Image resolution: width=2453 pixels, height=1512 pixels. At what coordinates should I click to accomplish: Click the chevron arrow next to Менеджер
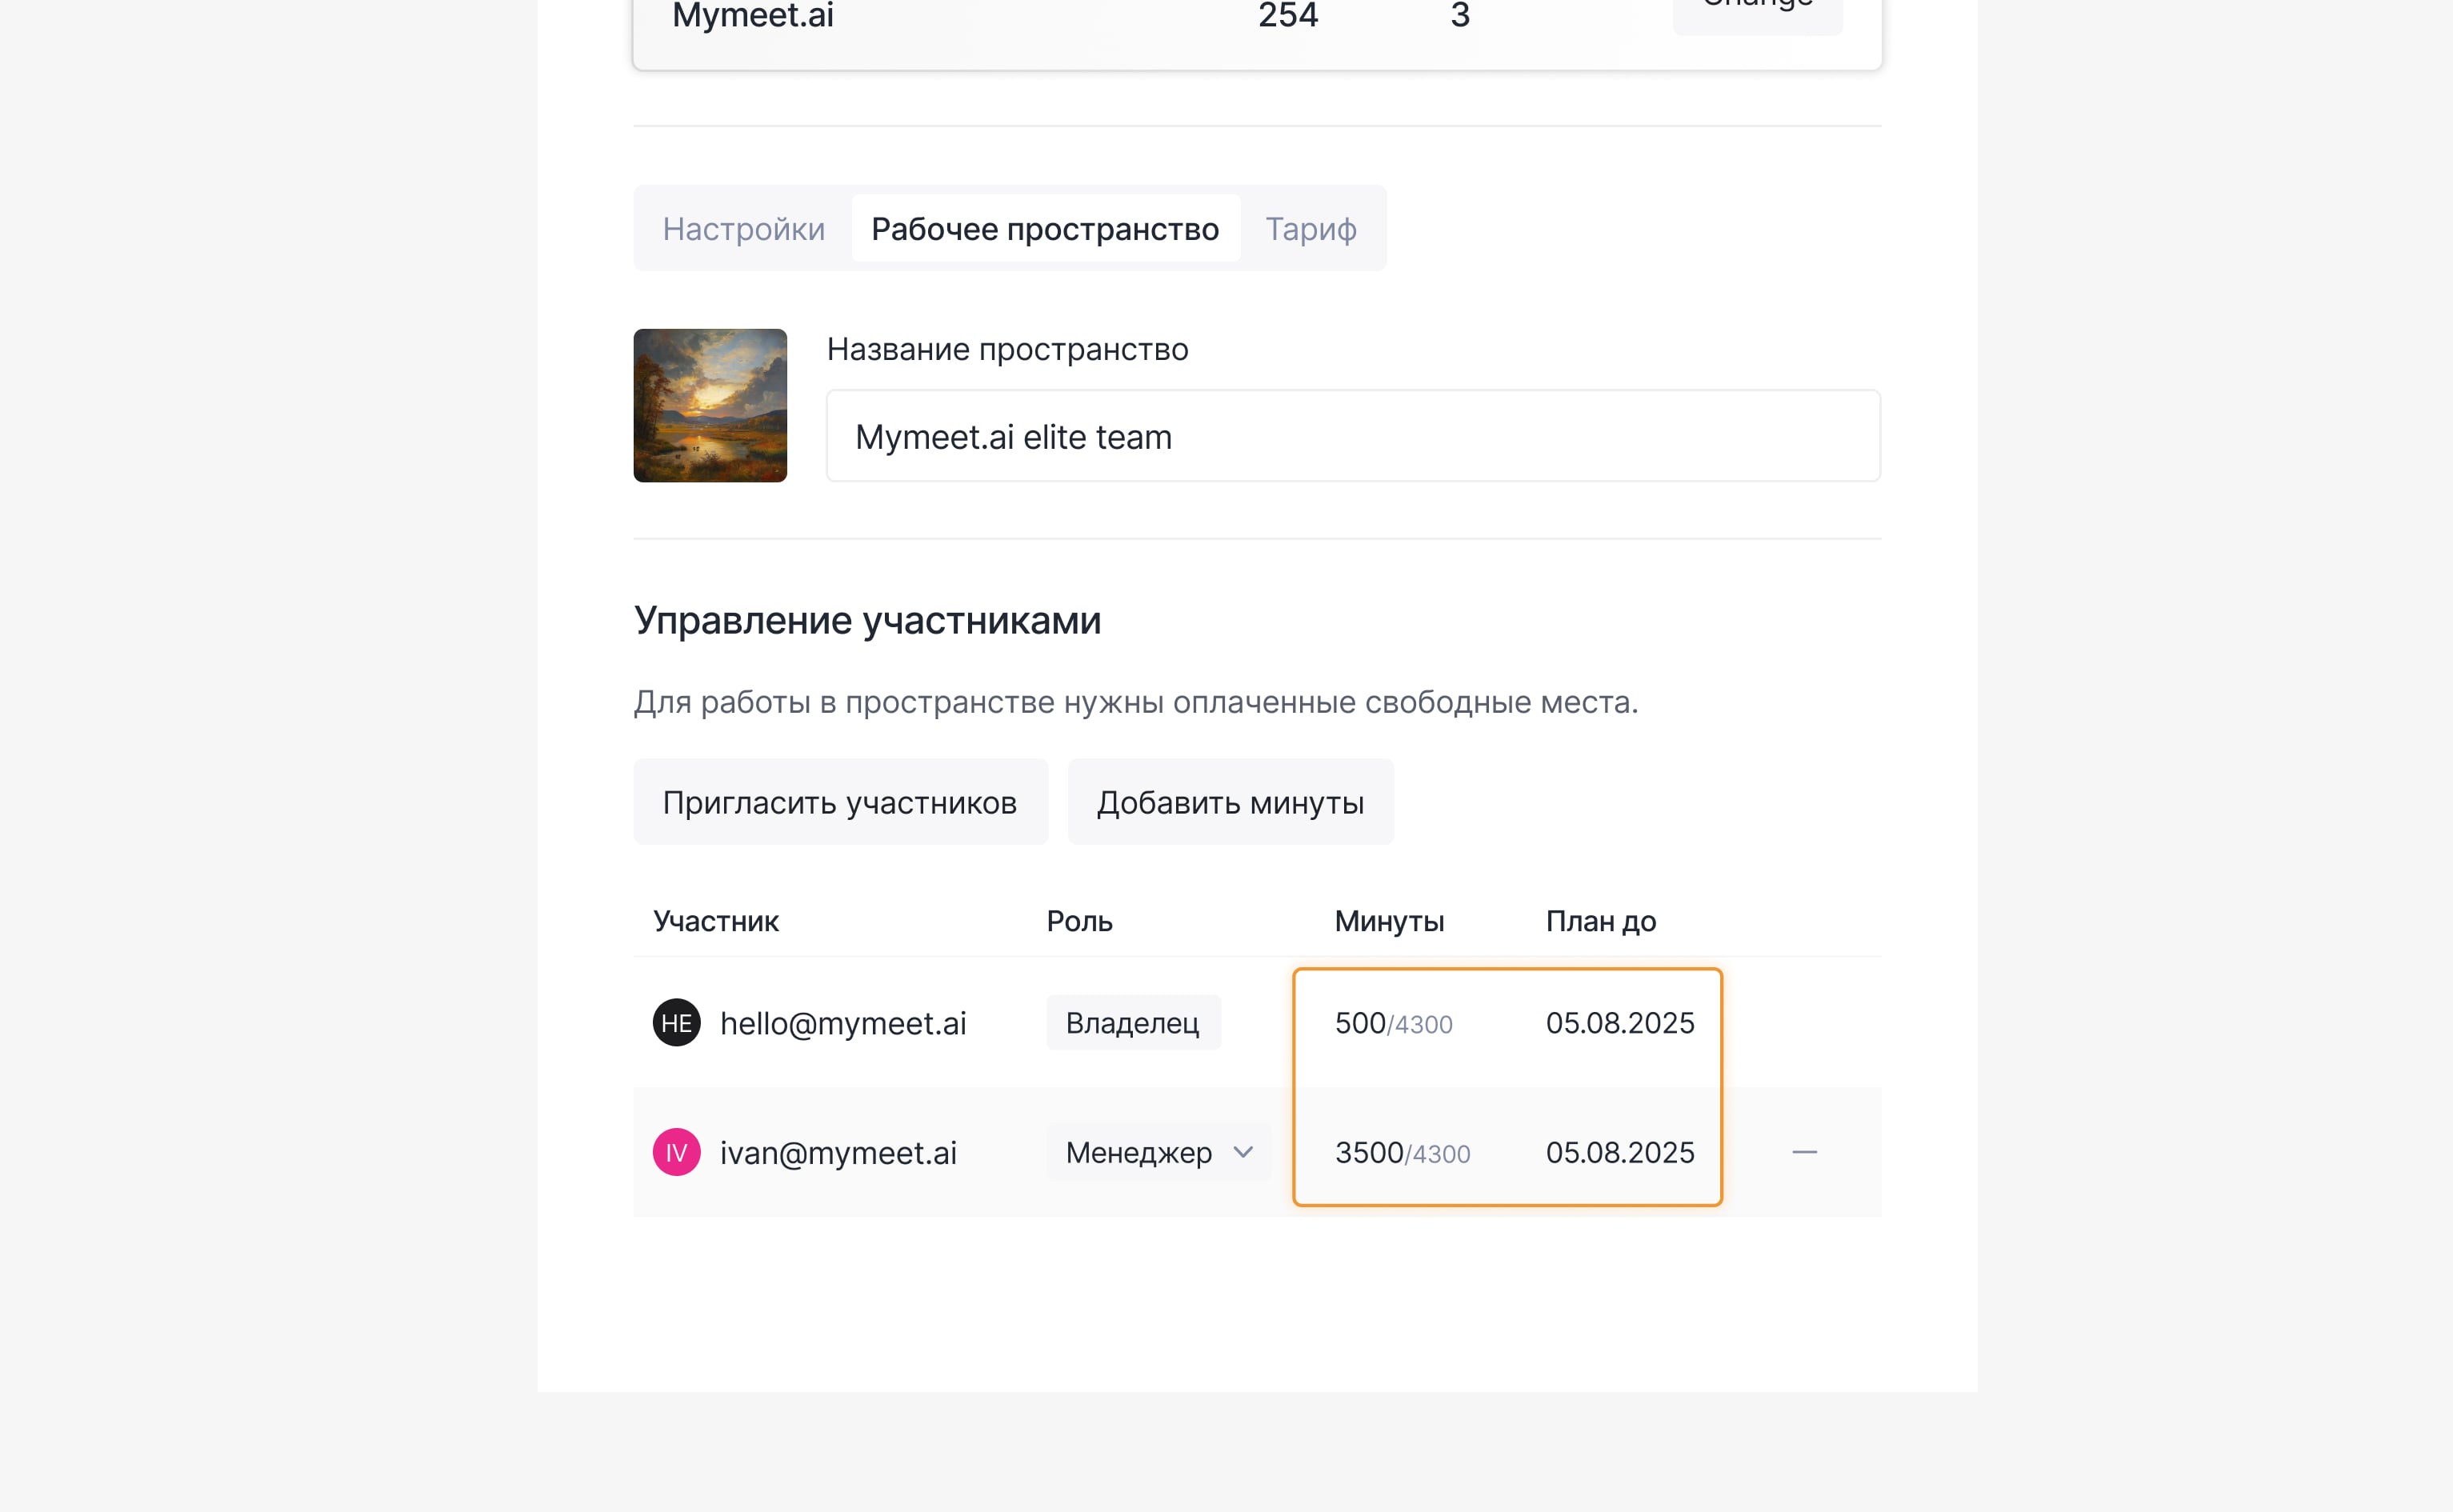[1243, 1152]
